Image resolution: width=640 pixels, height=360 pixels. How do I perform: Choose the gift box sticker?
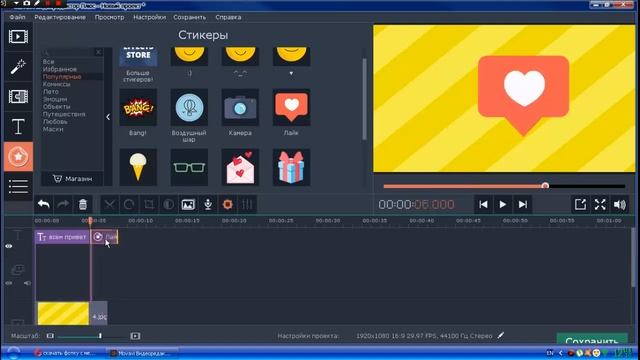[291, 167]
